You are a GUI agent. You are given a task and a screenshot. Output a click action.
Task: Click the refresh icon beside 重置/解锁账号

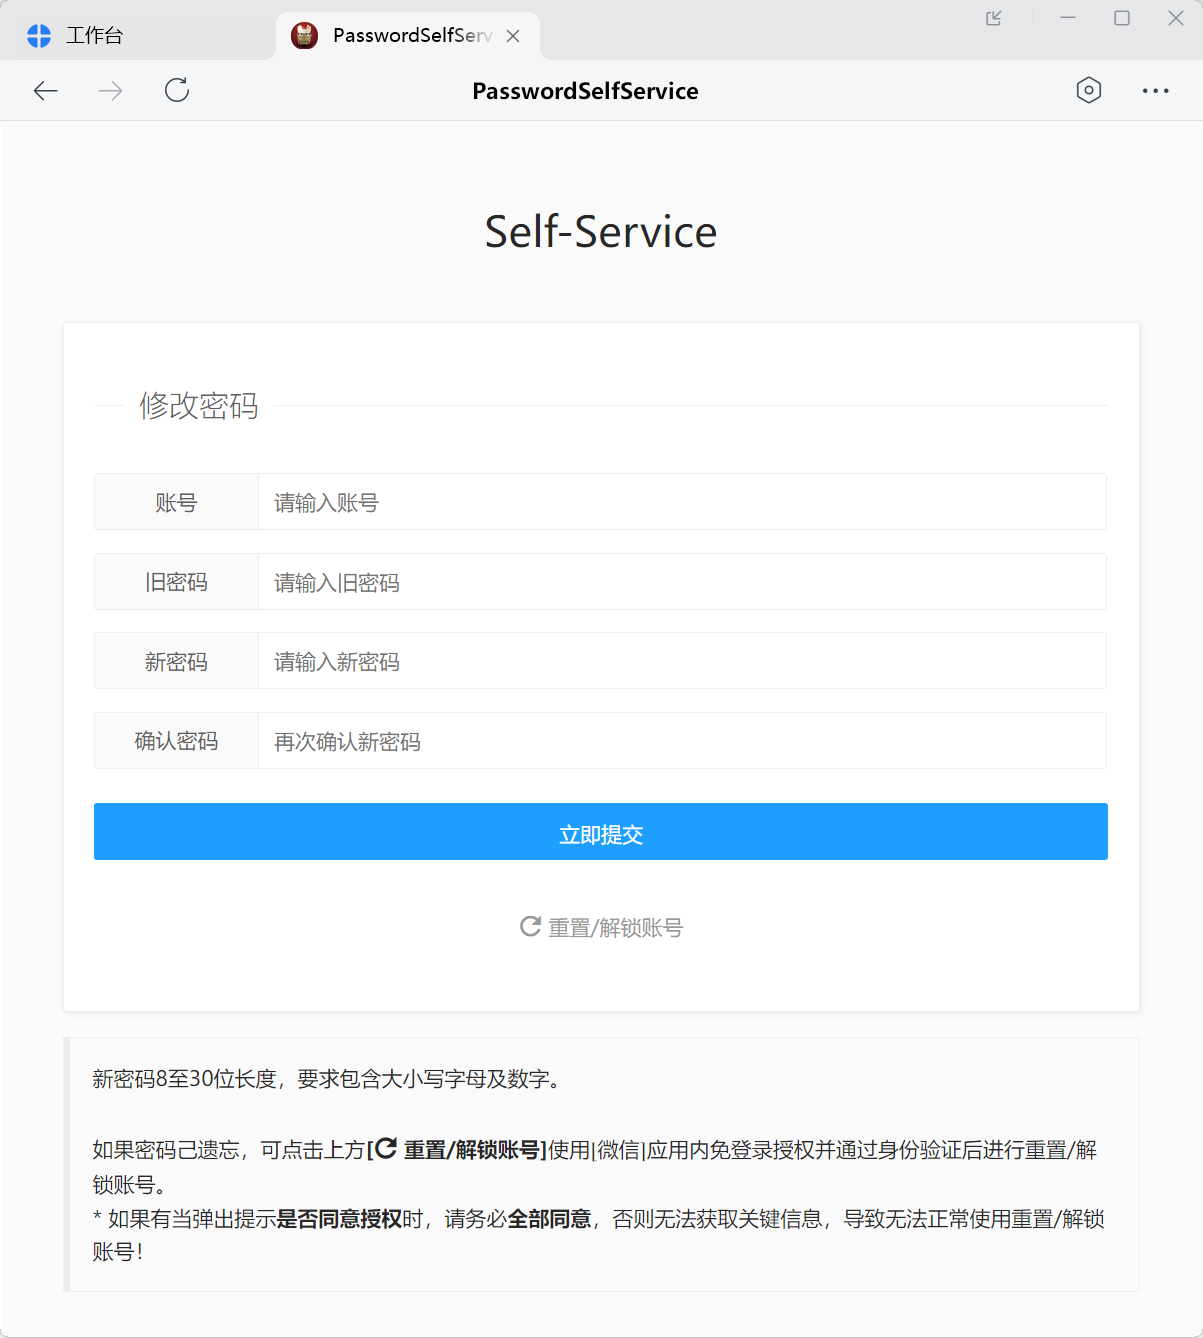[528, 927]
